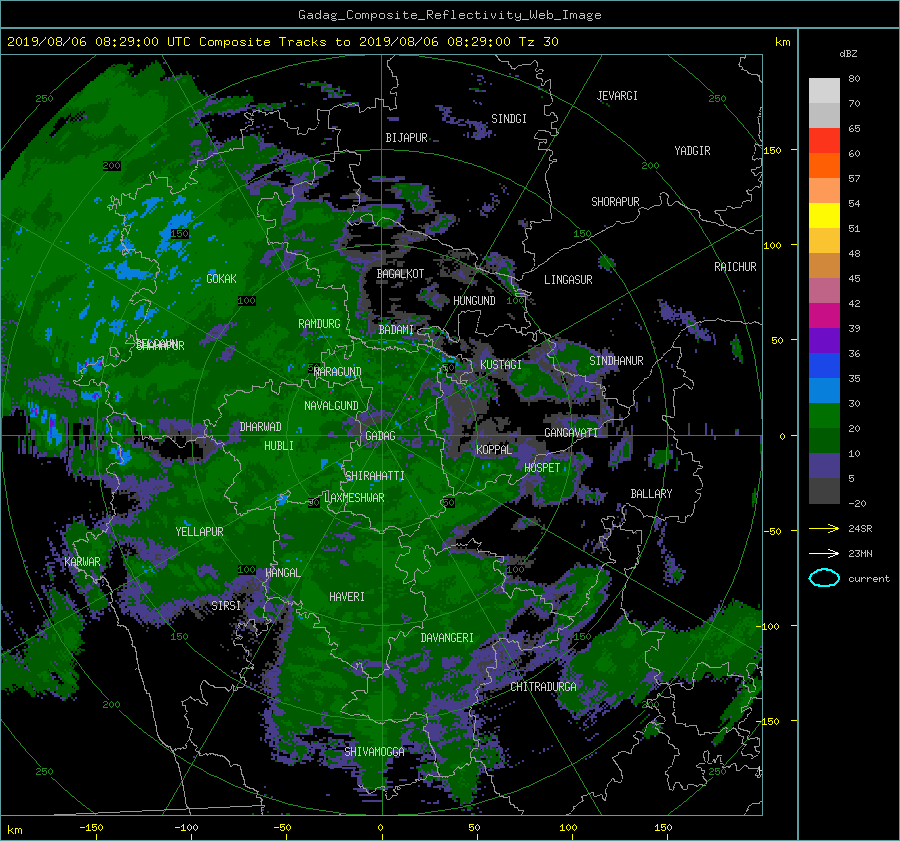This screenshot has width=900, height=841.
Task: Click the 'current' legend label
Action: (x=869, y=579)
